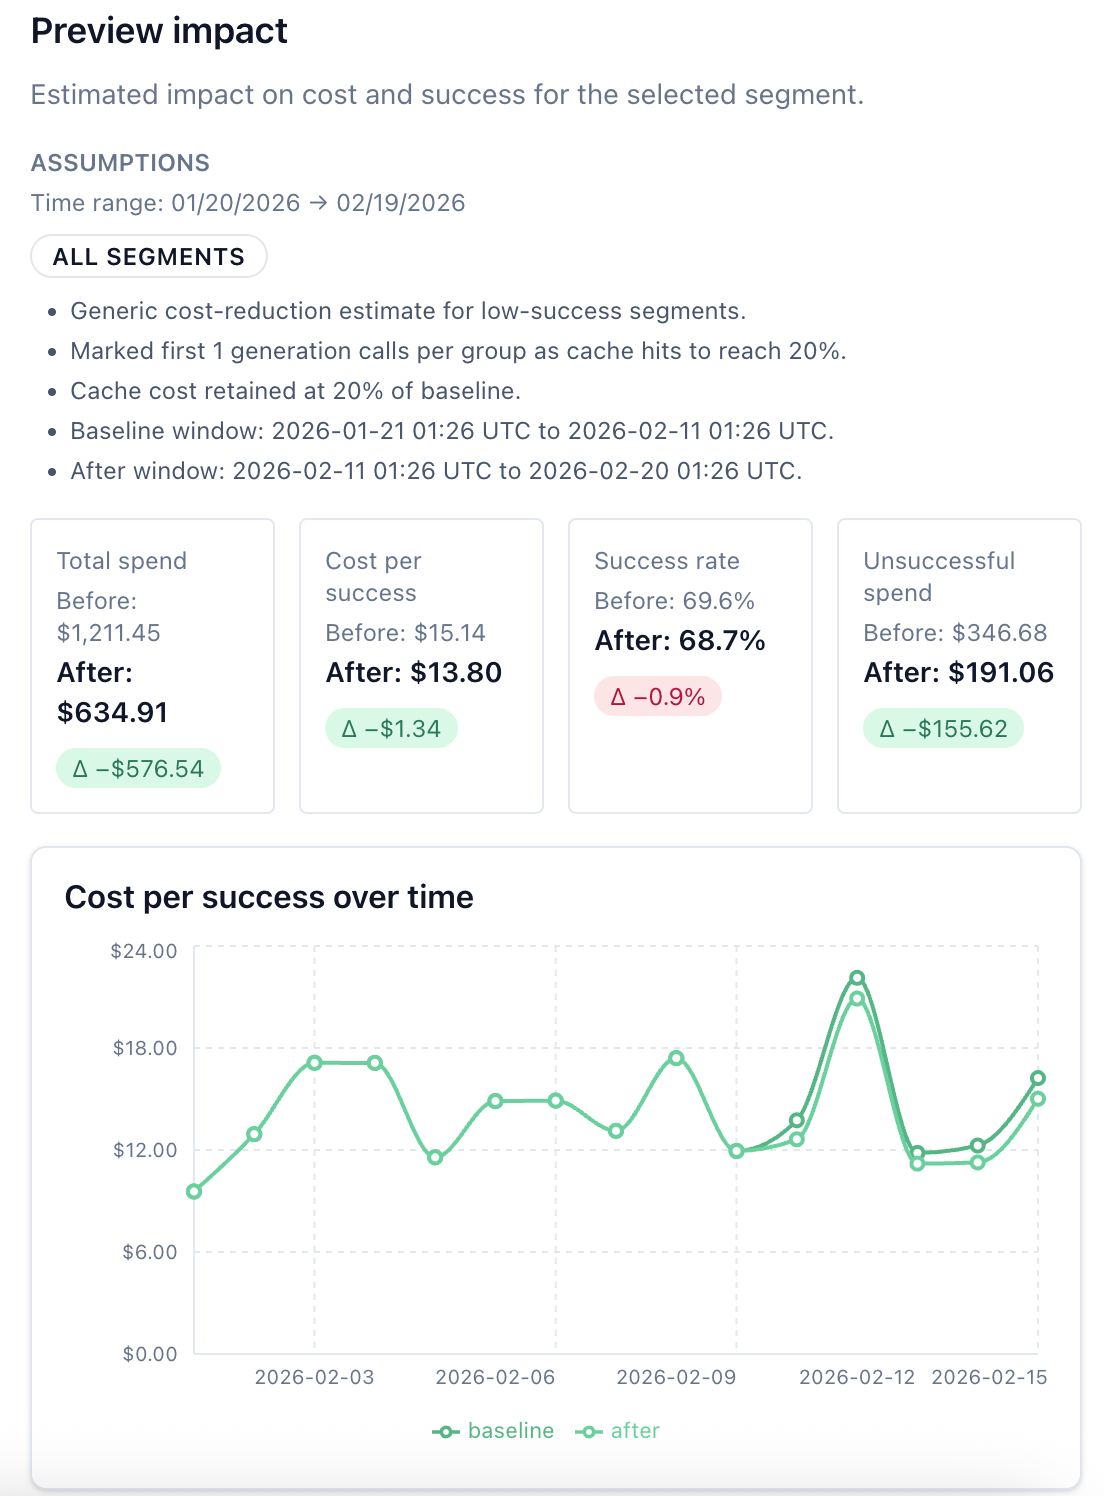Click the baseline legend marker icon

[x=447, y=1430]
